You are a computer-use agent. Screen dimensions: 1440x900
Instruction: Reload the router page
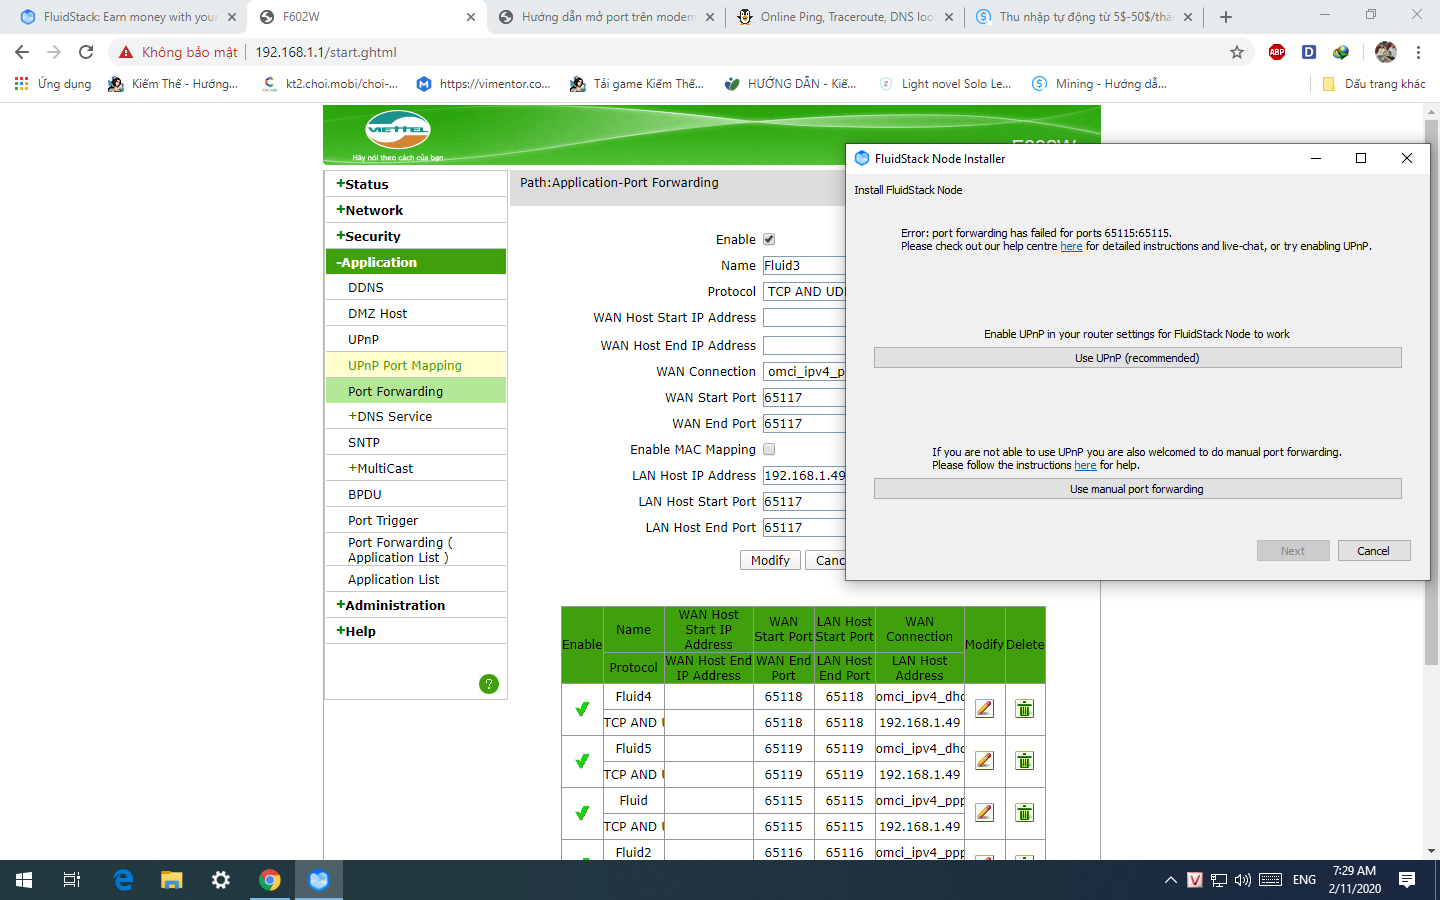[86, 52]
